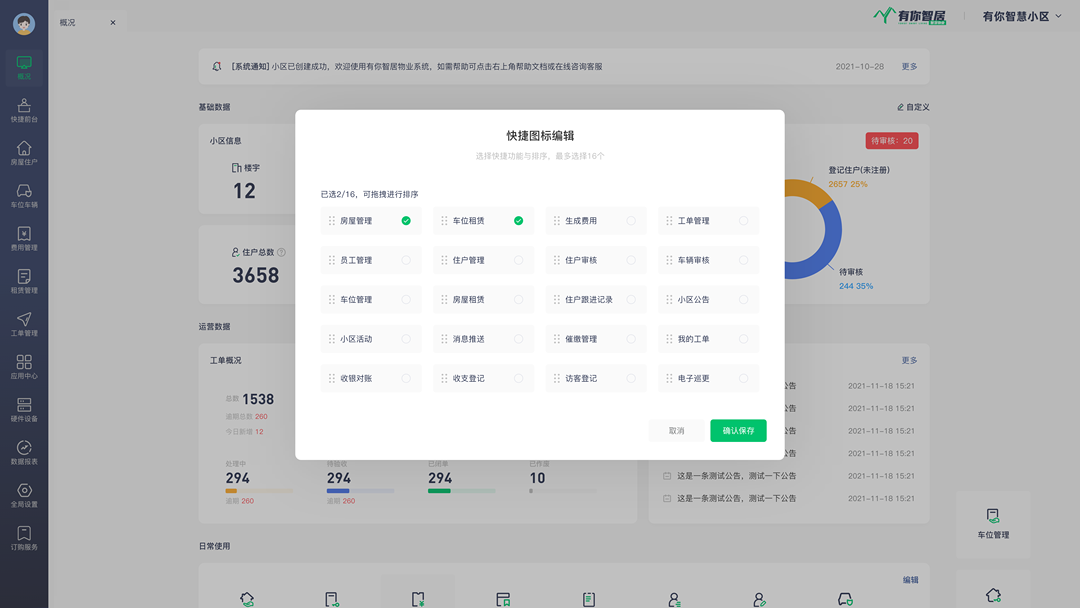Open 数据报表 sidebar icon
The height and width of the screenshot is (608, 1080).
[x=24, y=453]
